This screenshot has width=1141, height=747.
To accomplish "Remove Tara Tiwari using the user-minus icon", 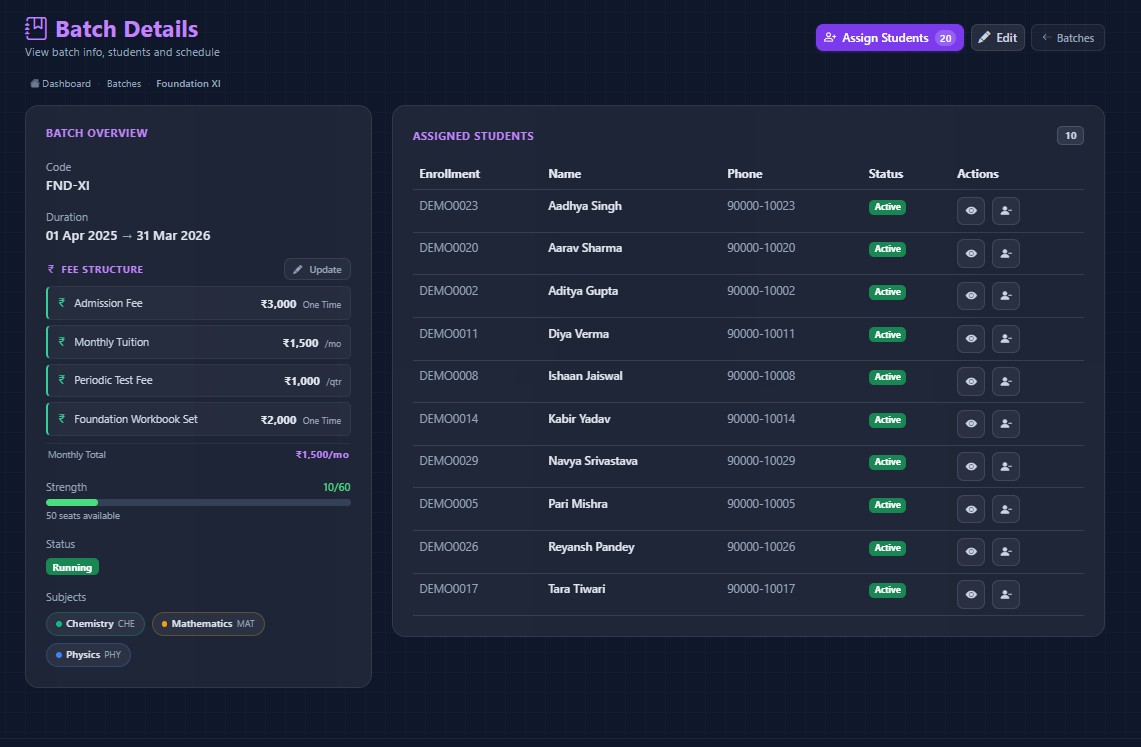I will coord(1006,594).
